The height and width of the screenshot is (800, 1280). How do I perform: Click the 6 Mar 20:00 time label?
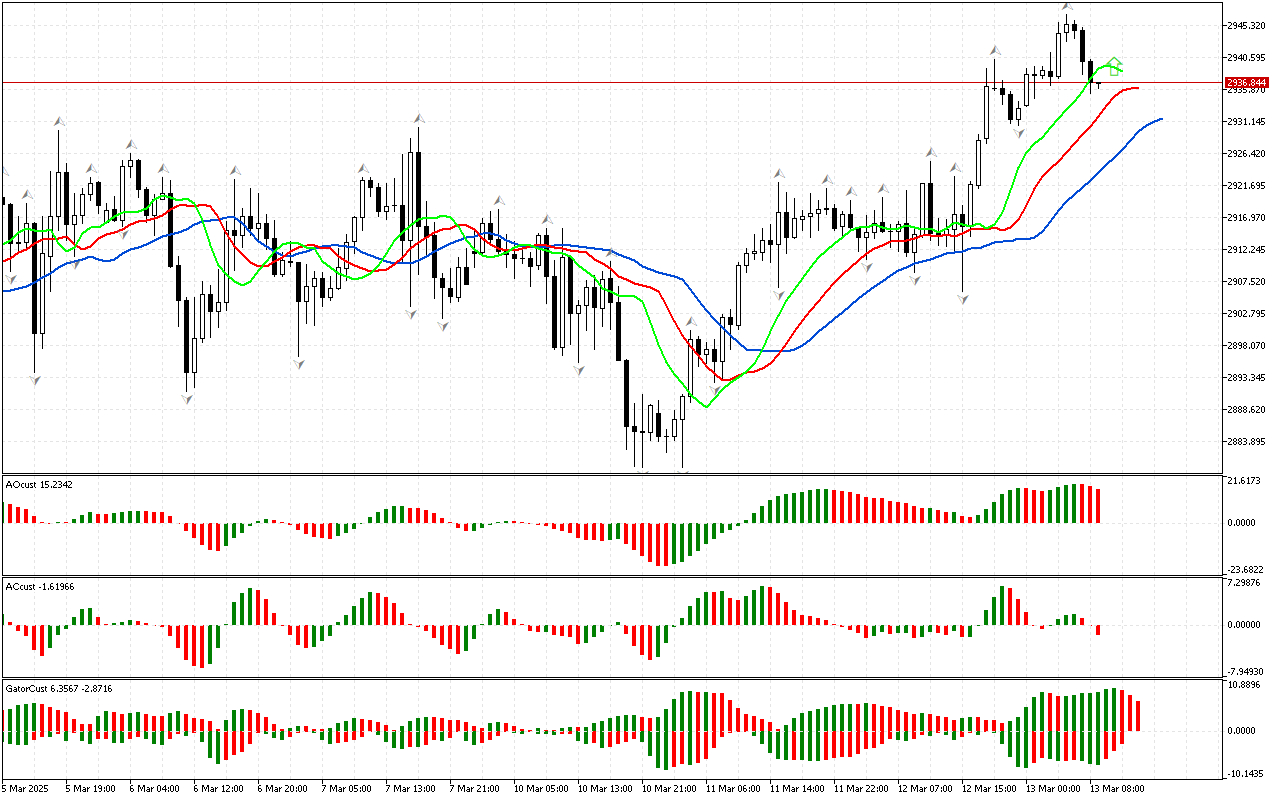[282, 789]
